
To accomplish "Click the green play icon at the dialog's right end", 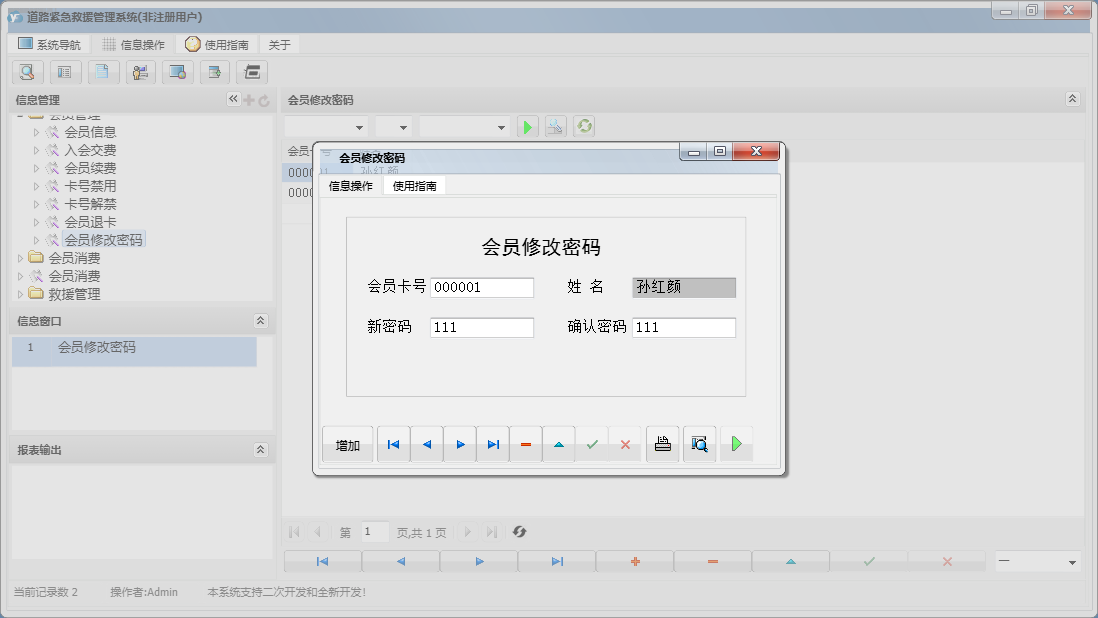I will tap(736, 444).
